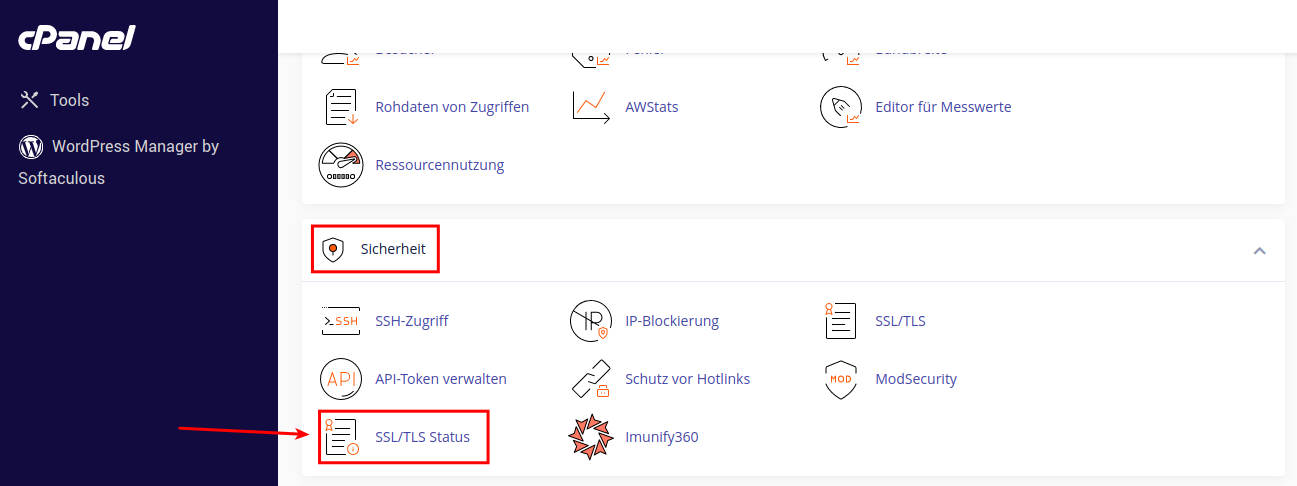Open the Ressourcennutzung gauge icon
Viewport: 1297px width, 486px height.
click(x=340, y=165)
